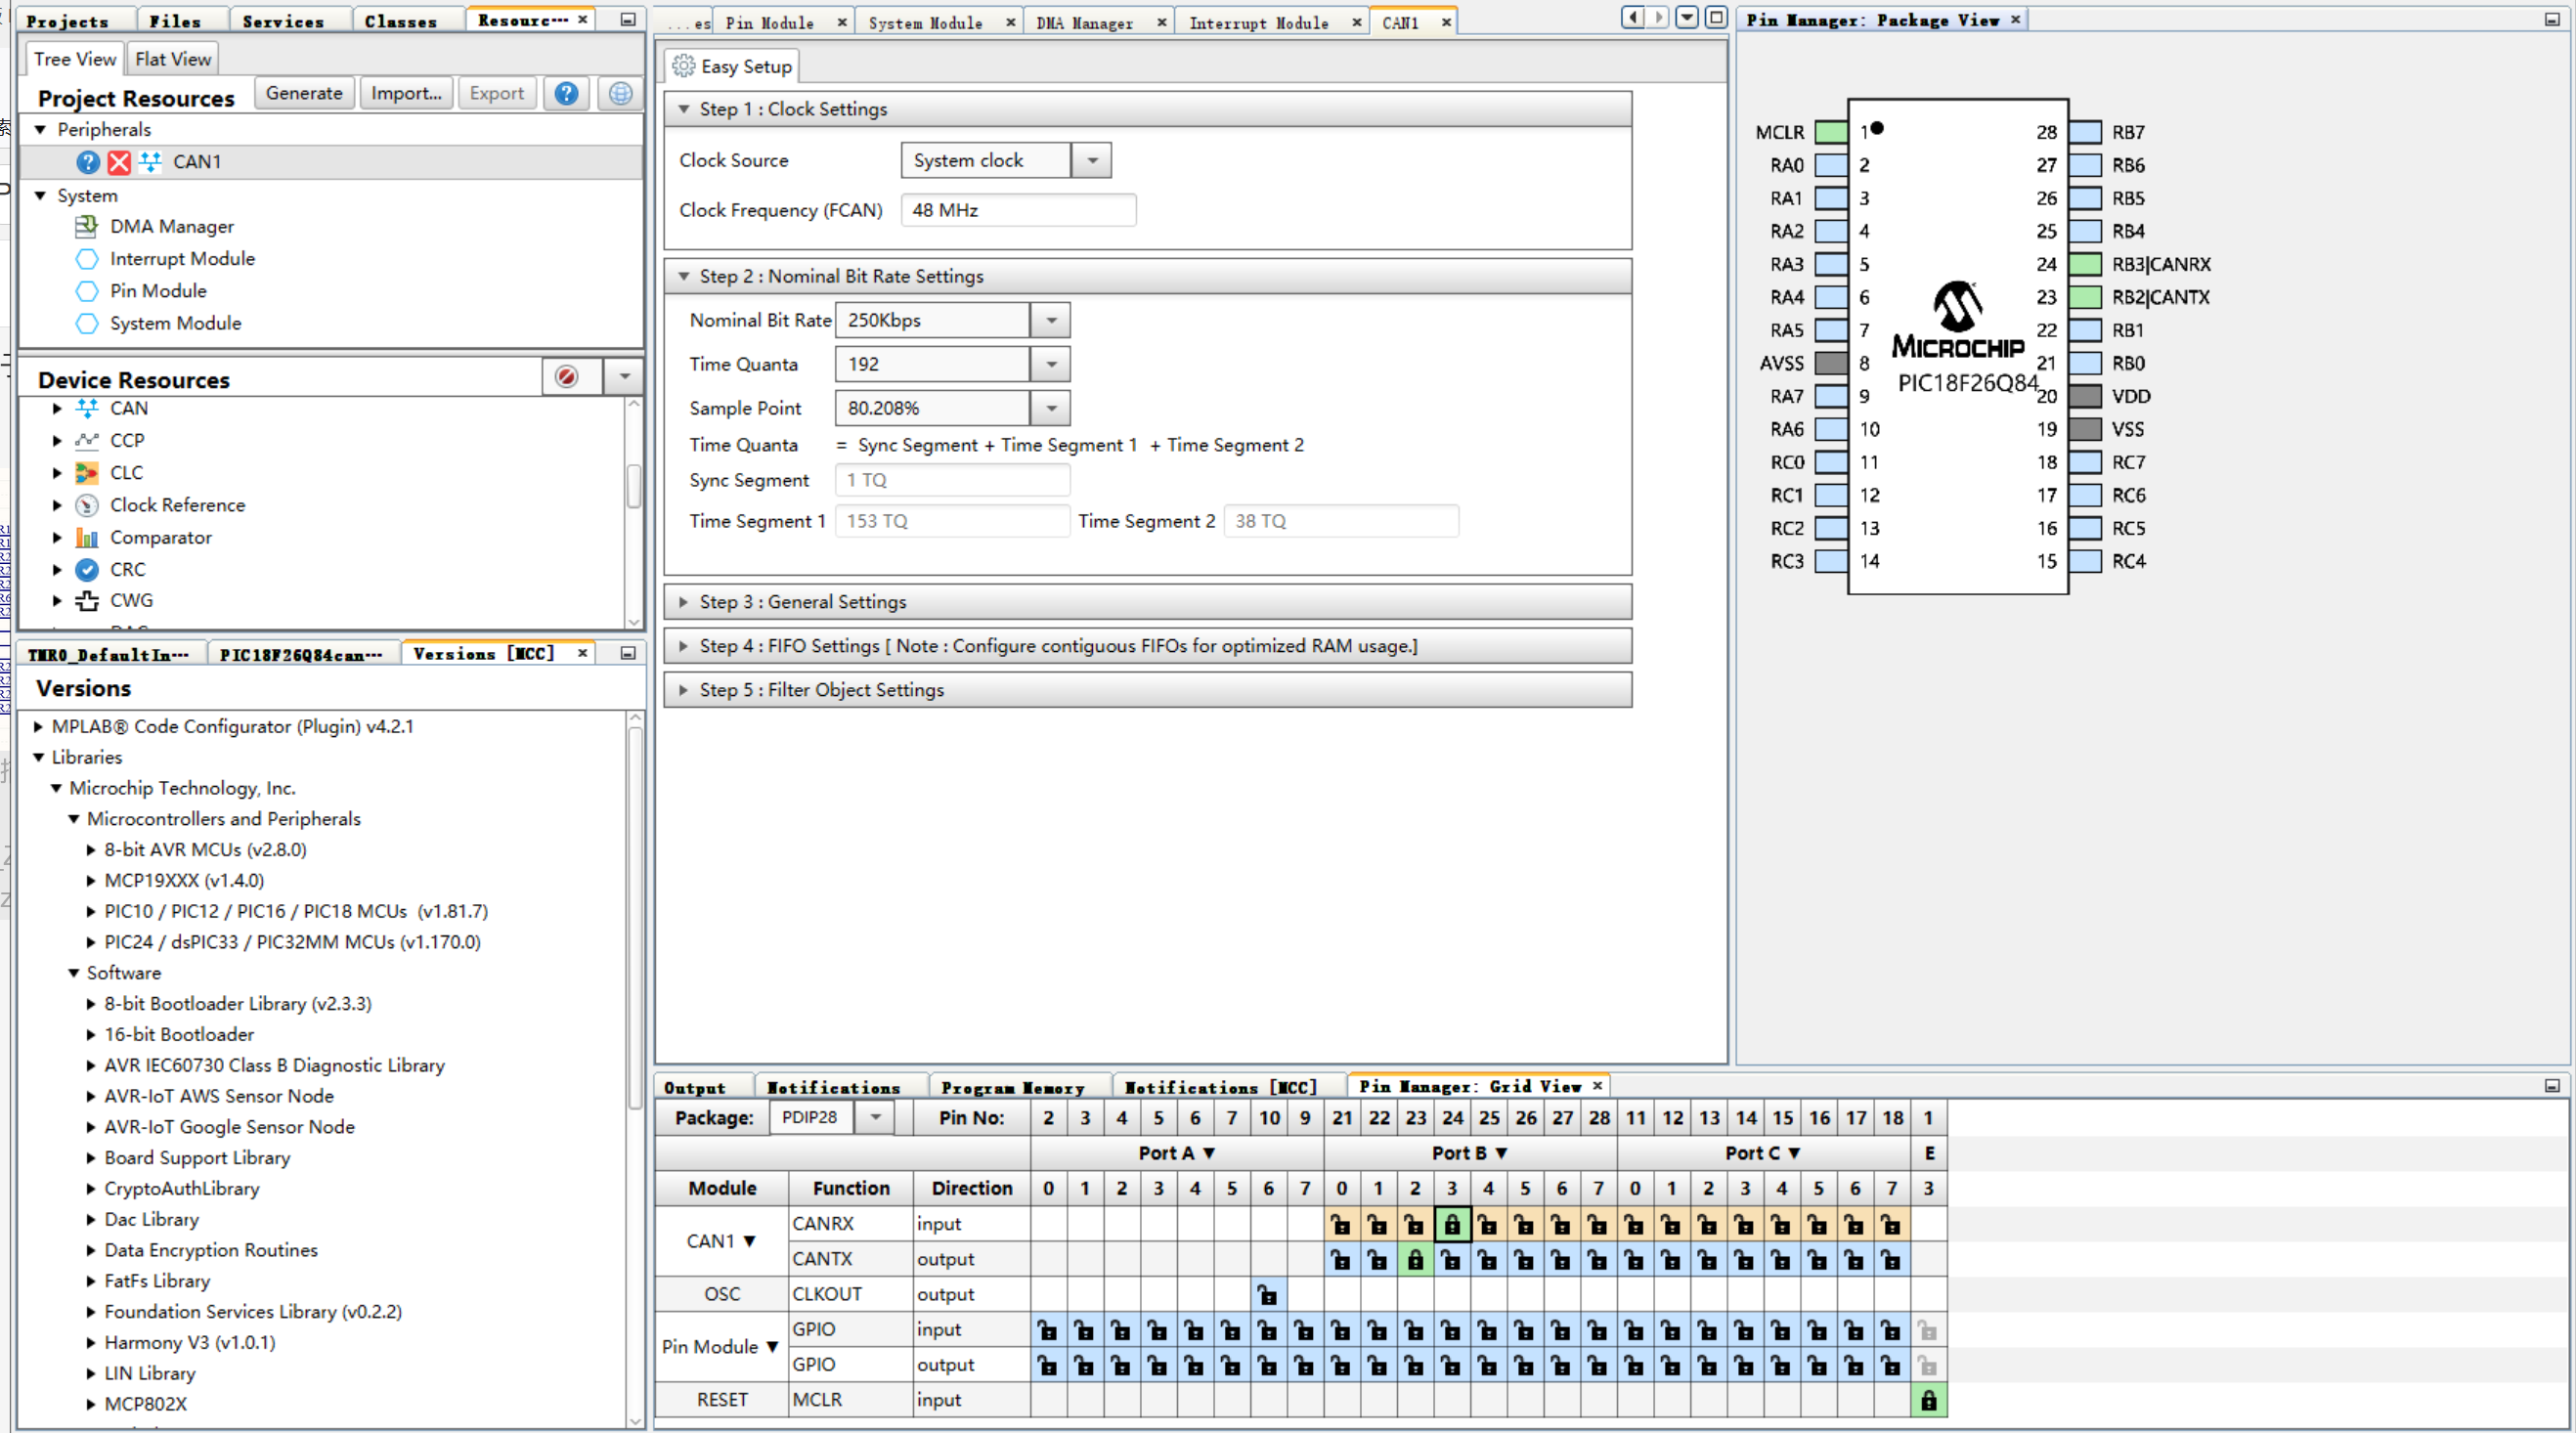This screenshot has width=2576, height=1433.
Task: Open the DMA Manager icon in System
Action: 87,227
